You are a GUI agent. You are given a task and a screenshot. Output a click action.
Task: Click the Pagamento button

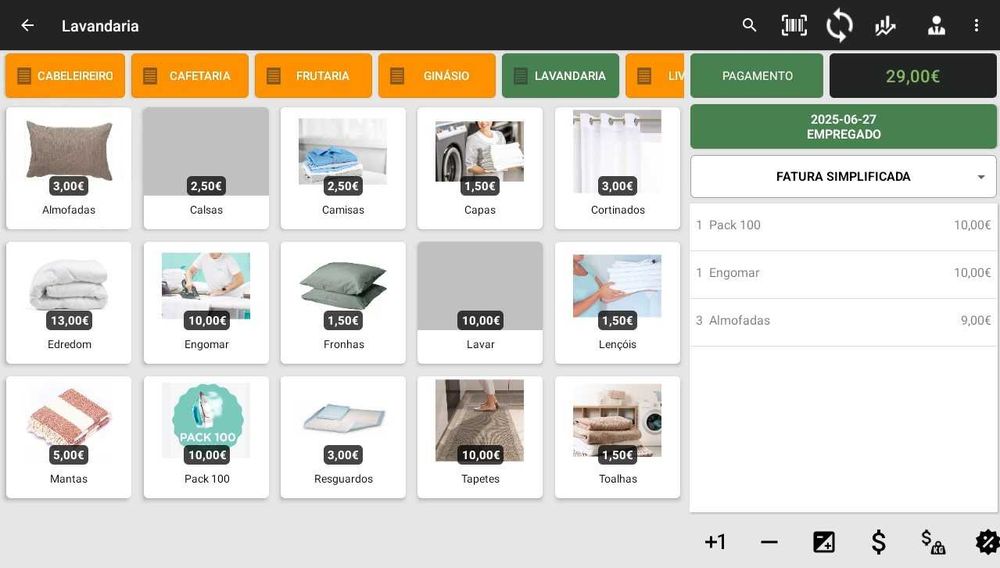pyautogui.click(x=757, y=76)
